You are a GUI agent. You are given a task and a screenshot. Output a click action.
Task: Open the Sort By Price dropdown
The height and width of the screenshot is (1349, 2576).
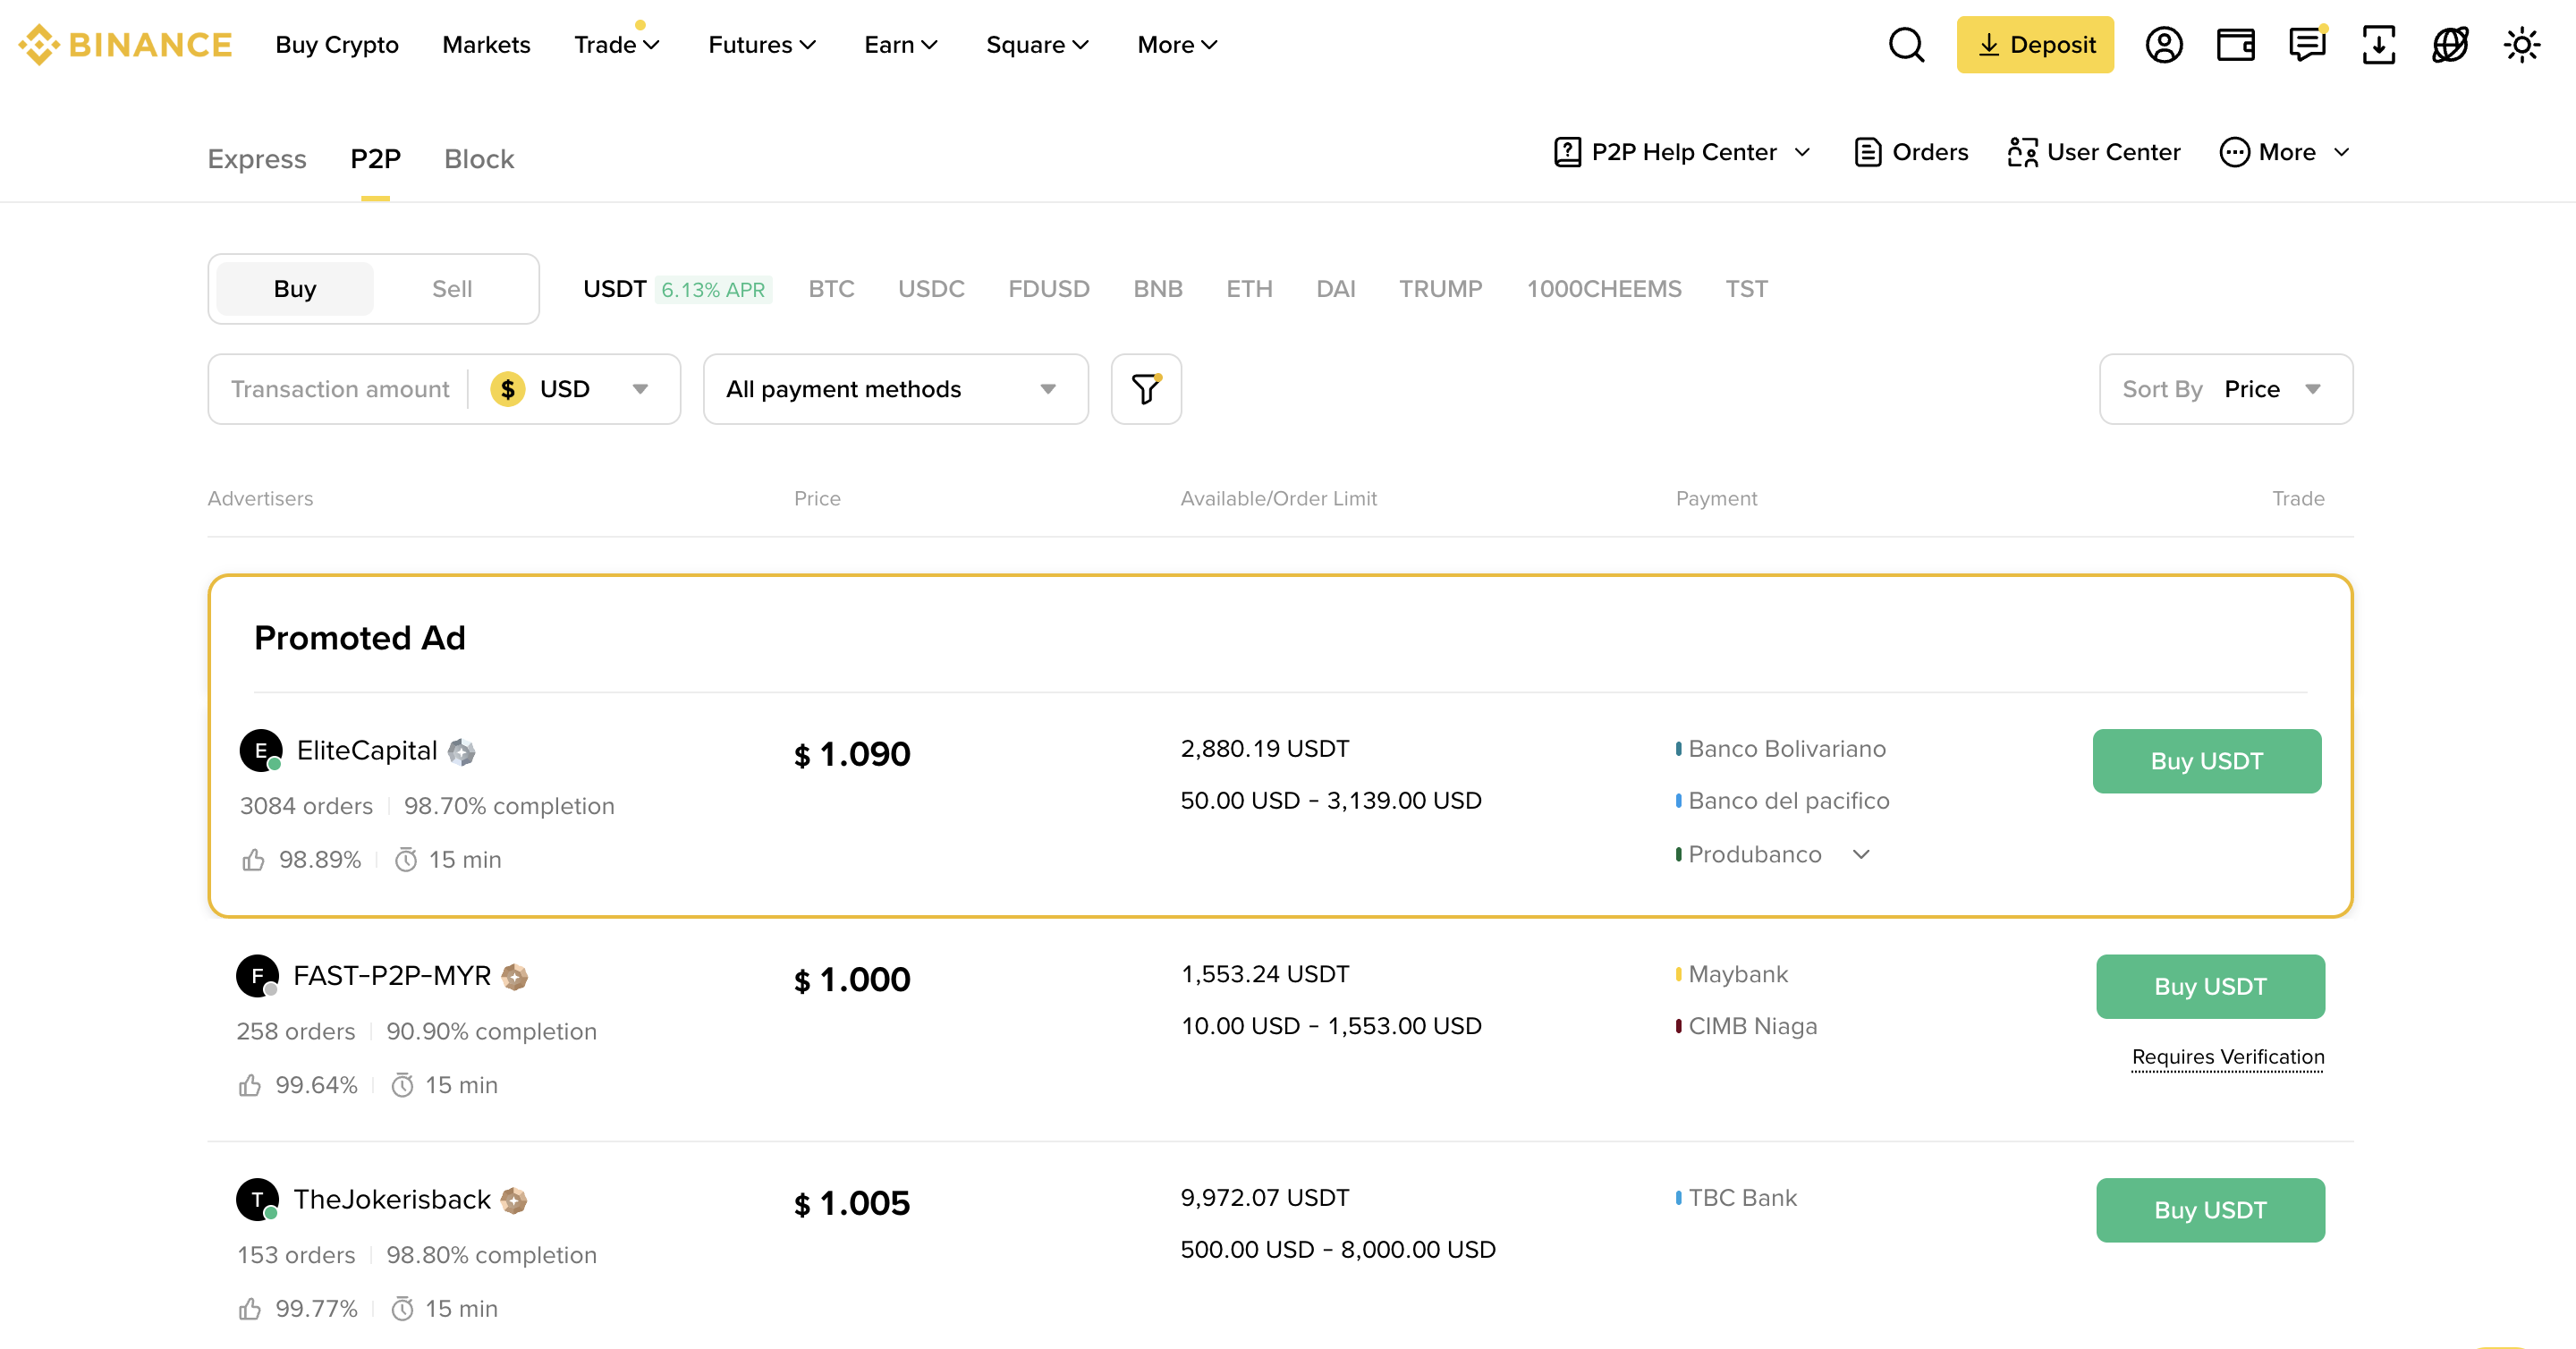coord(2225,389)
